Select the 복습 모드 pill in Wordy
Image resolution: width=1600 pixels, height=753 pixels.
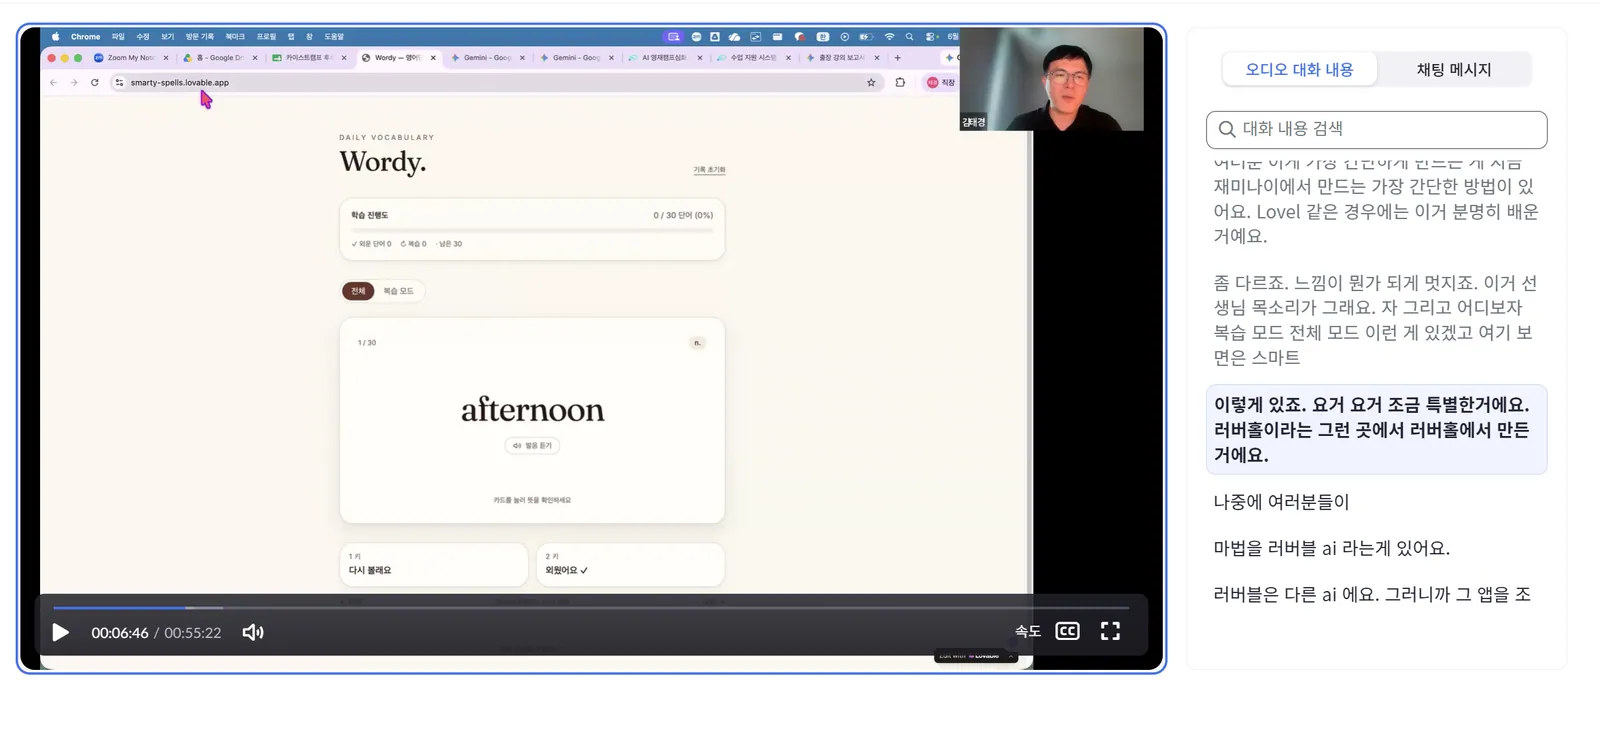pyautogui.click(x=398, y=291)
